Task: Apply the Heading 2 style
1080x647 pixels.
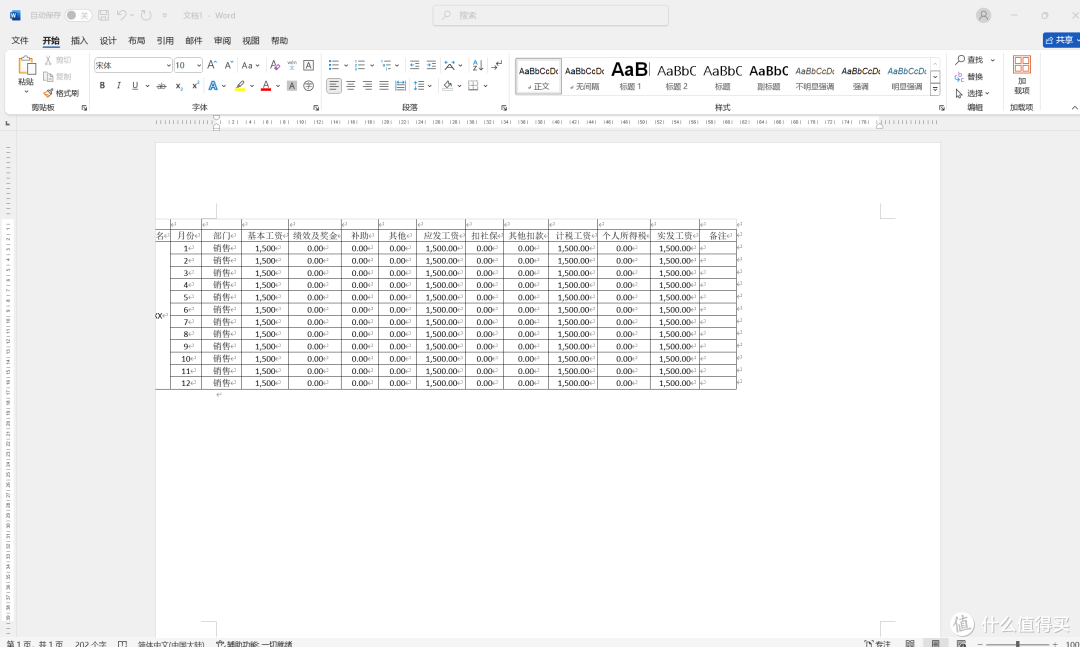Action: tap(676, 76)
